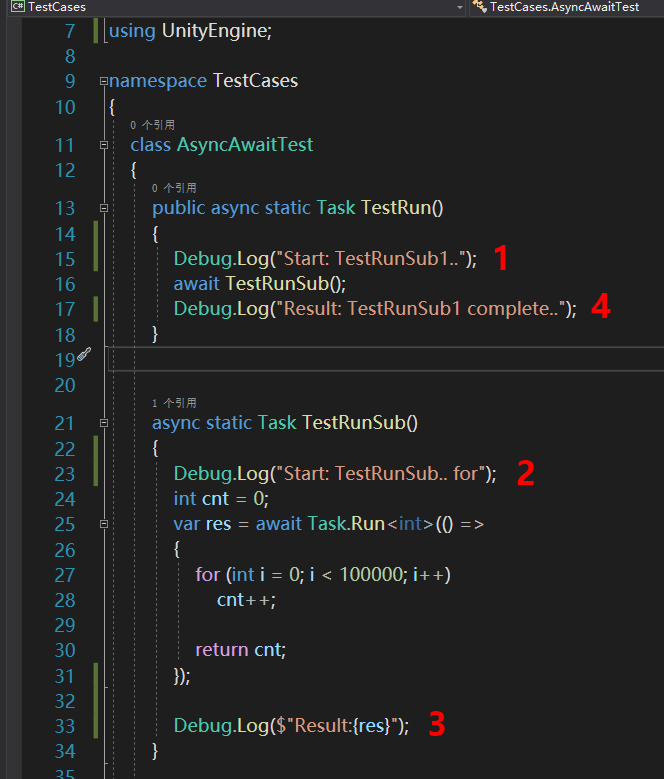Click the AsyncAwaitTest class name

[245, 145]
